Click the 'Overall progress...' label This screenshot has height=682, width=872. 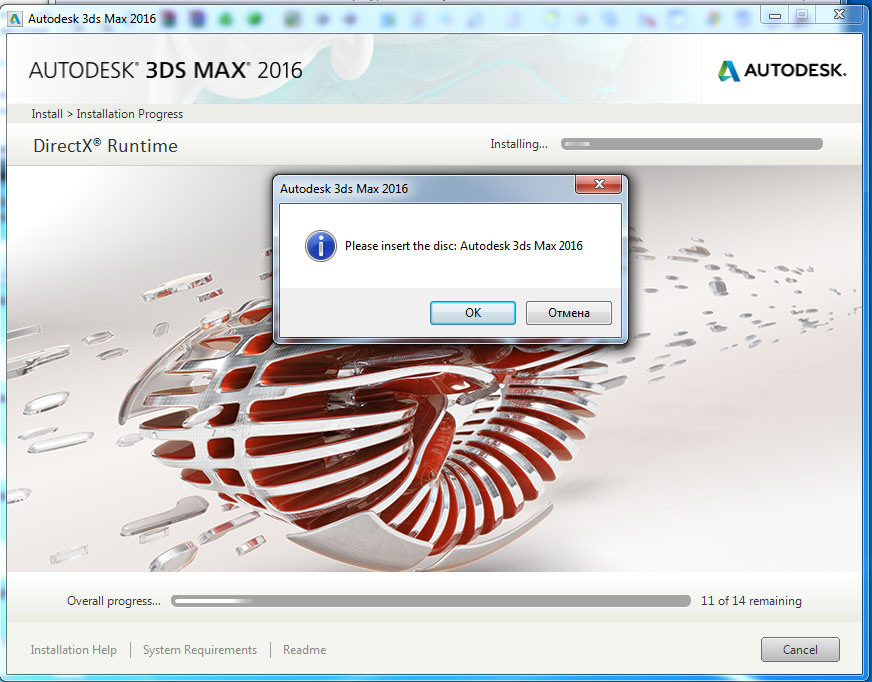113,601
